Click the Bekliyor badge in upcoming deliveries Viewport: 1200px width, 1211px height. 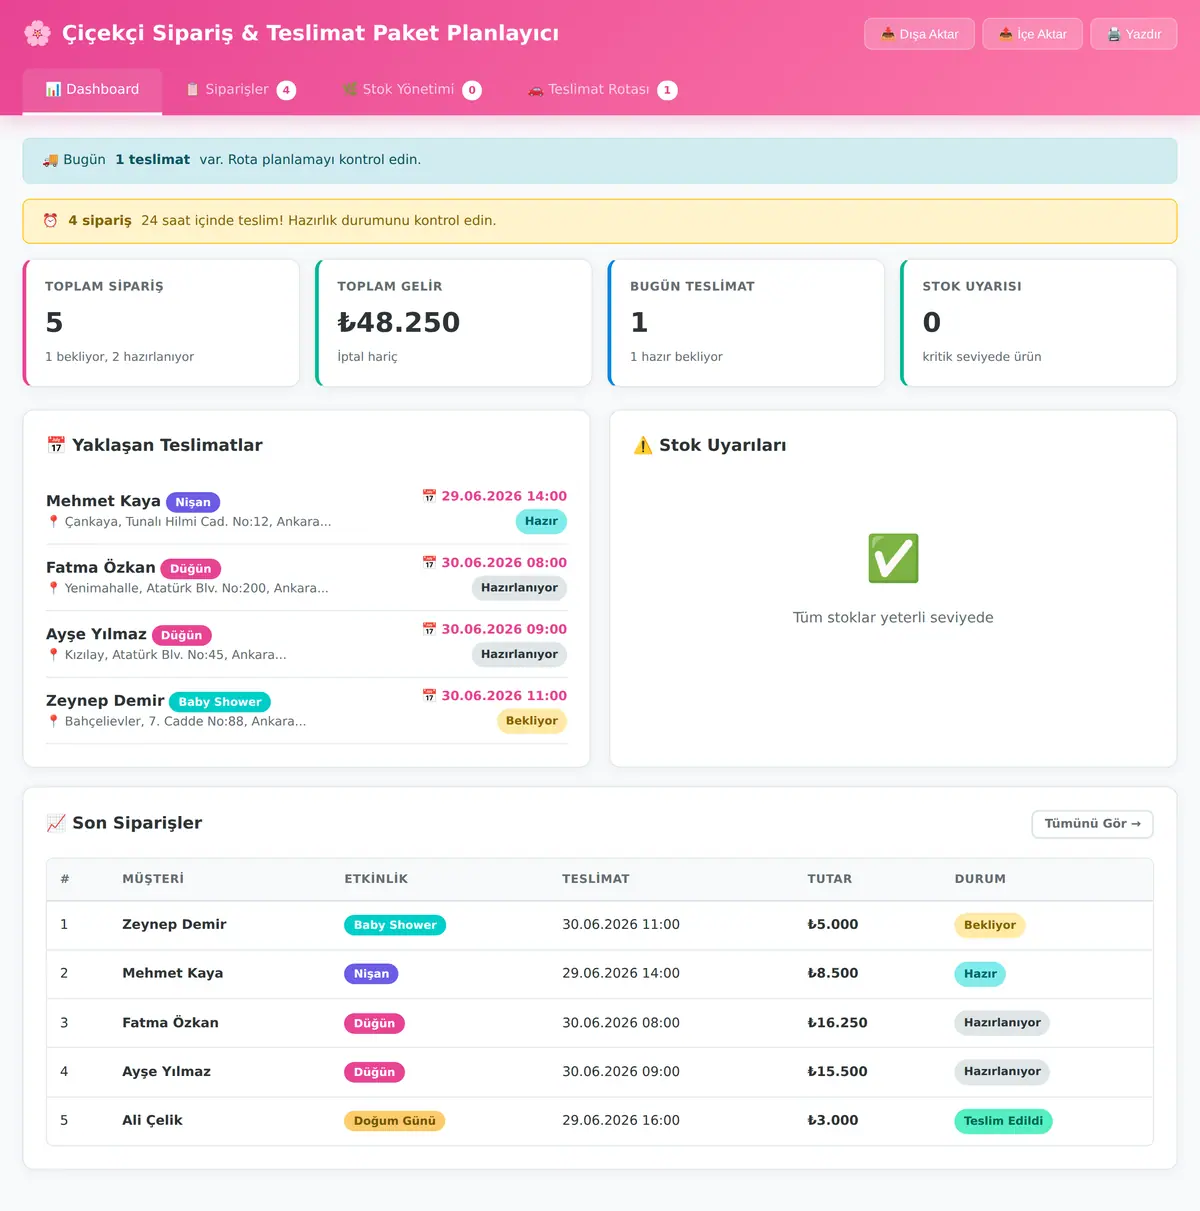click(532, 721)
